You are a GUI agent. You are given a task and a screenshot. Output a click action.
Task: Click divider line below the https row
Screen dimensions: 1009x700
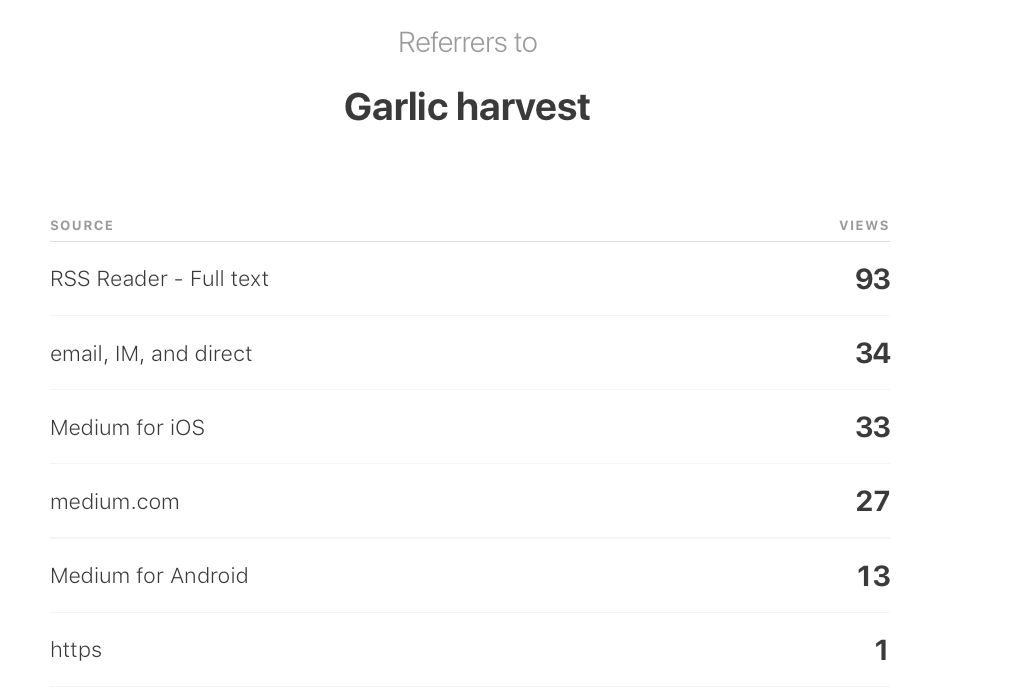470,687
